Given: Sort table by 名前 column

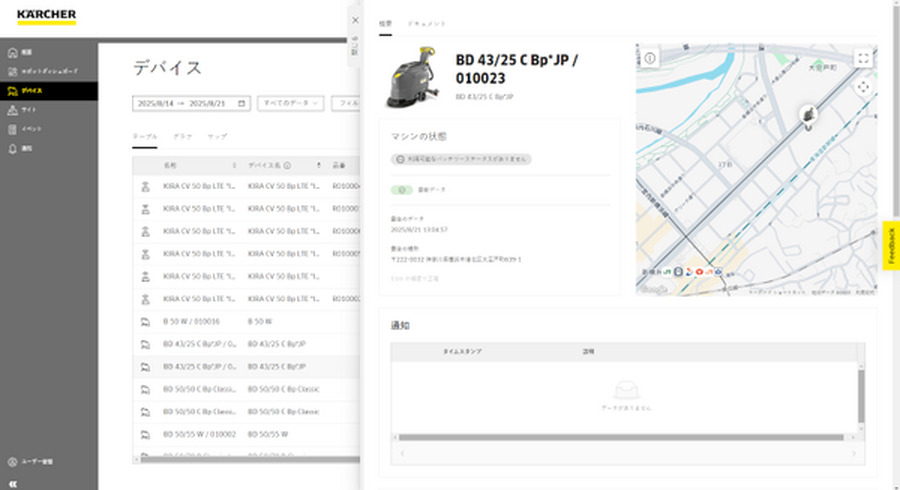Looking at the screenshot, I should click(x=235, y=165).
